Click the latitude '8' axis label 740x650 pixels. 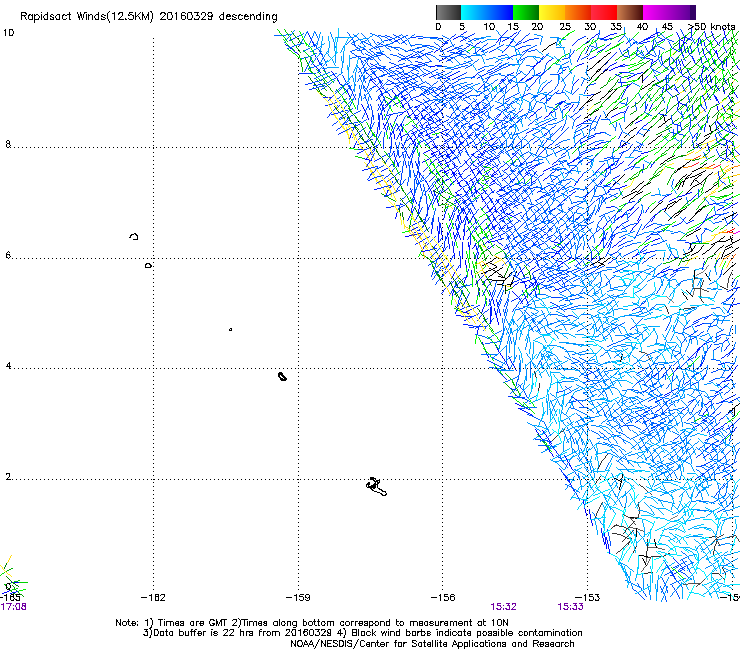click(x=8, y=144)
